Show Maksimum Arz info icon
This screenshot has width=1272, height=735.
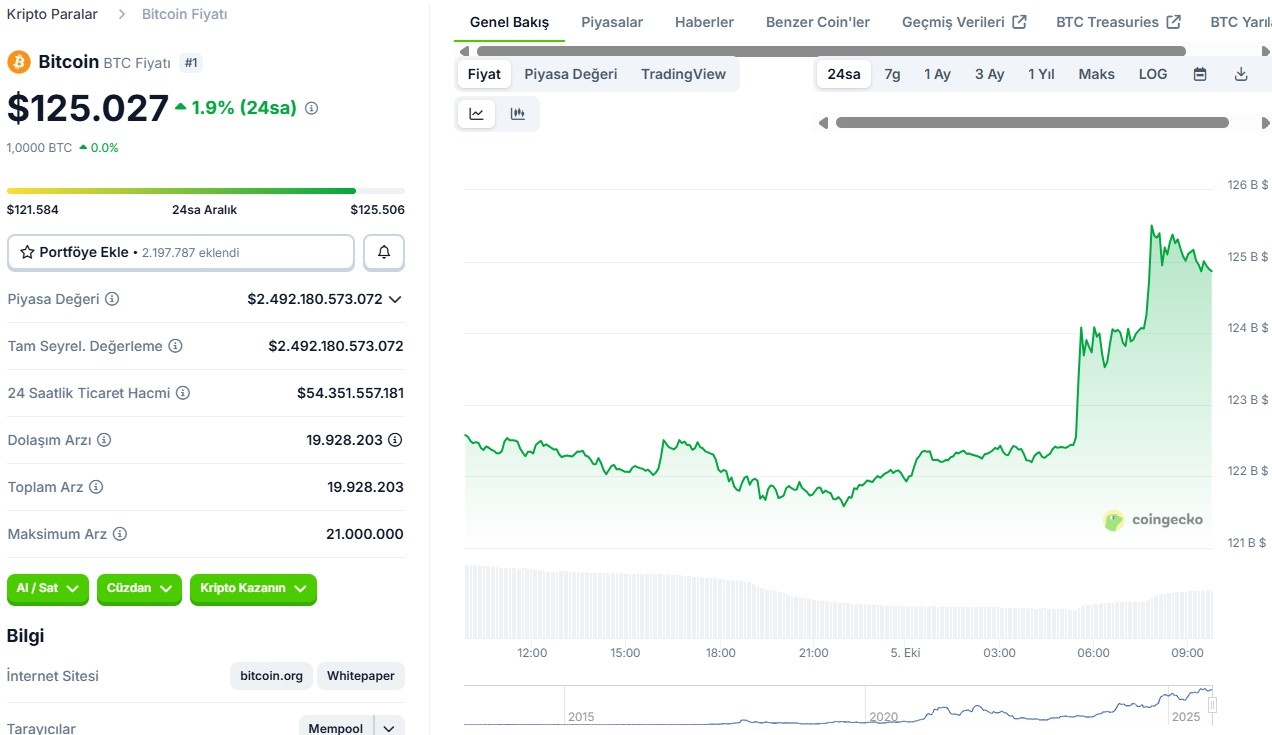click(x=120, y=534)
